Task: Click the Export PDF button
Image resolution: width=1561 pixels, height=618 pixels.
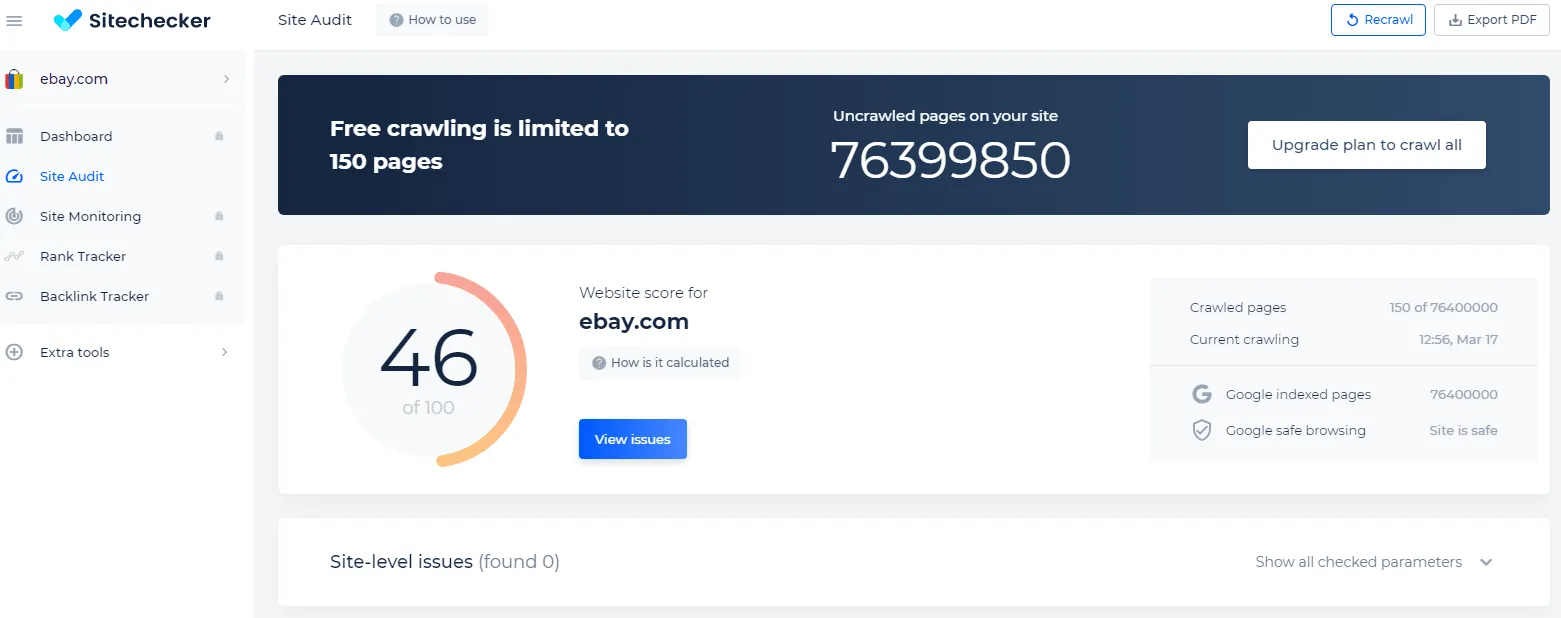Action: coord(1491,20)
